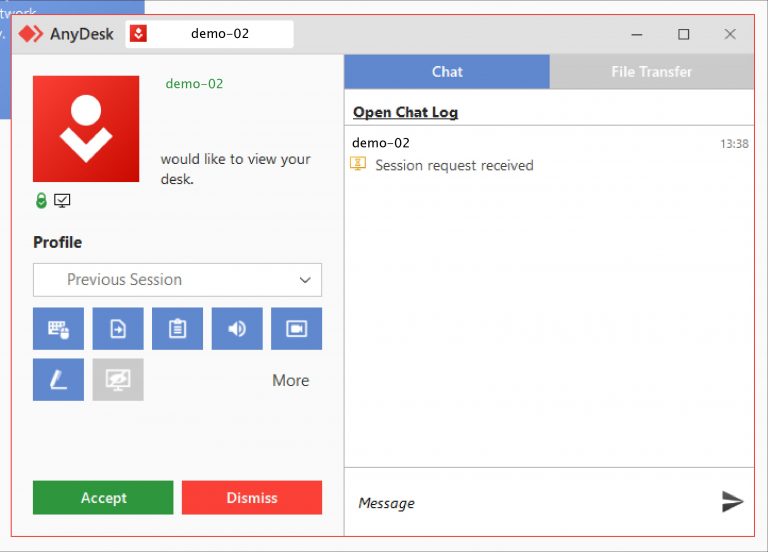Open Chat Log link
The image size is (768, 552).
tap(406, 112)
